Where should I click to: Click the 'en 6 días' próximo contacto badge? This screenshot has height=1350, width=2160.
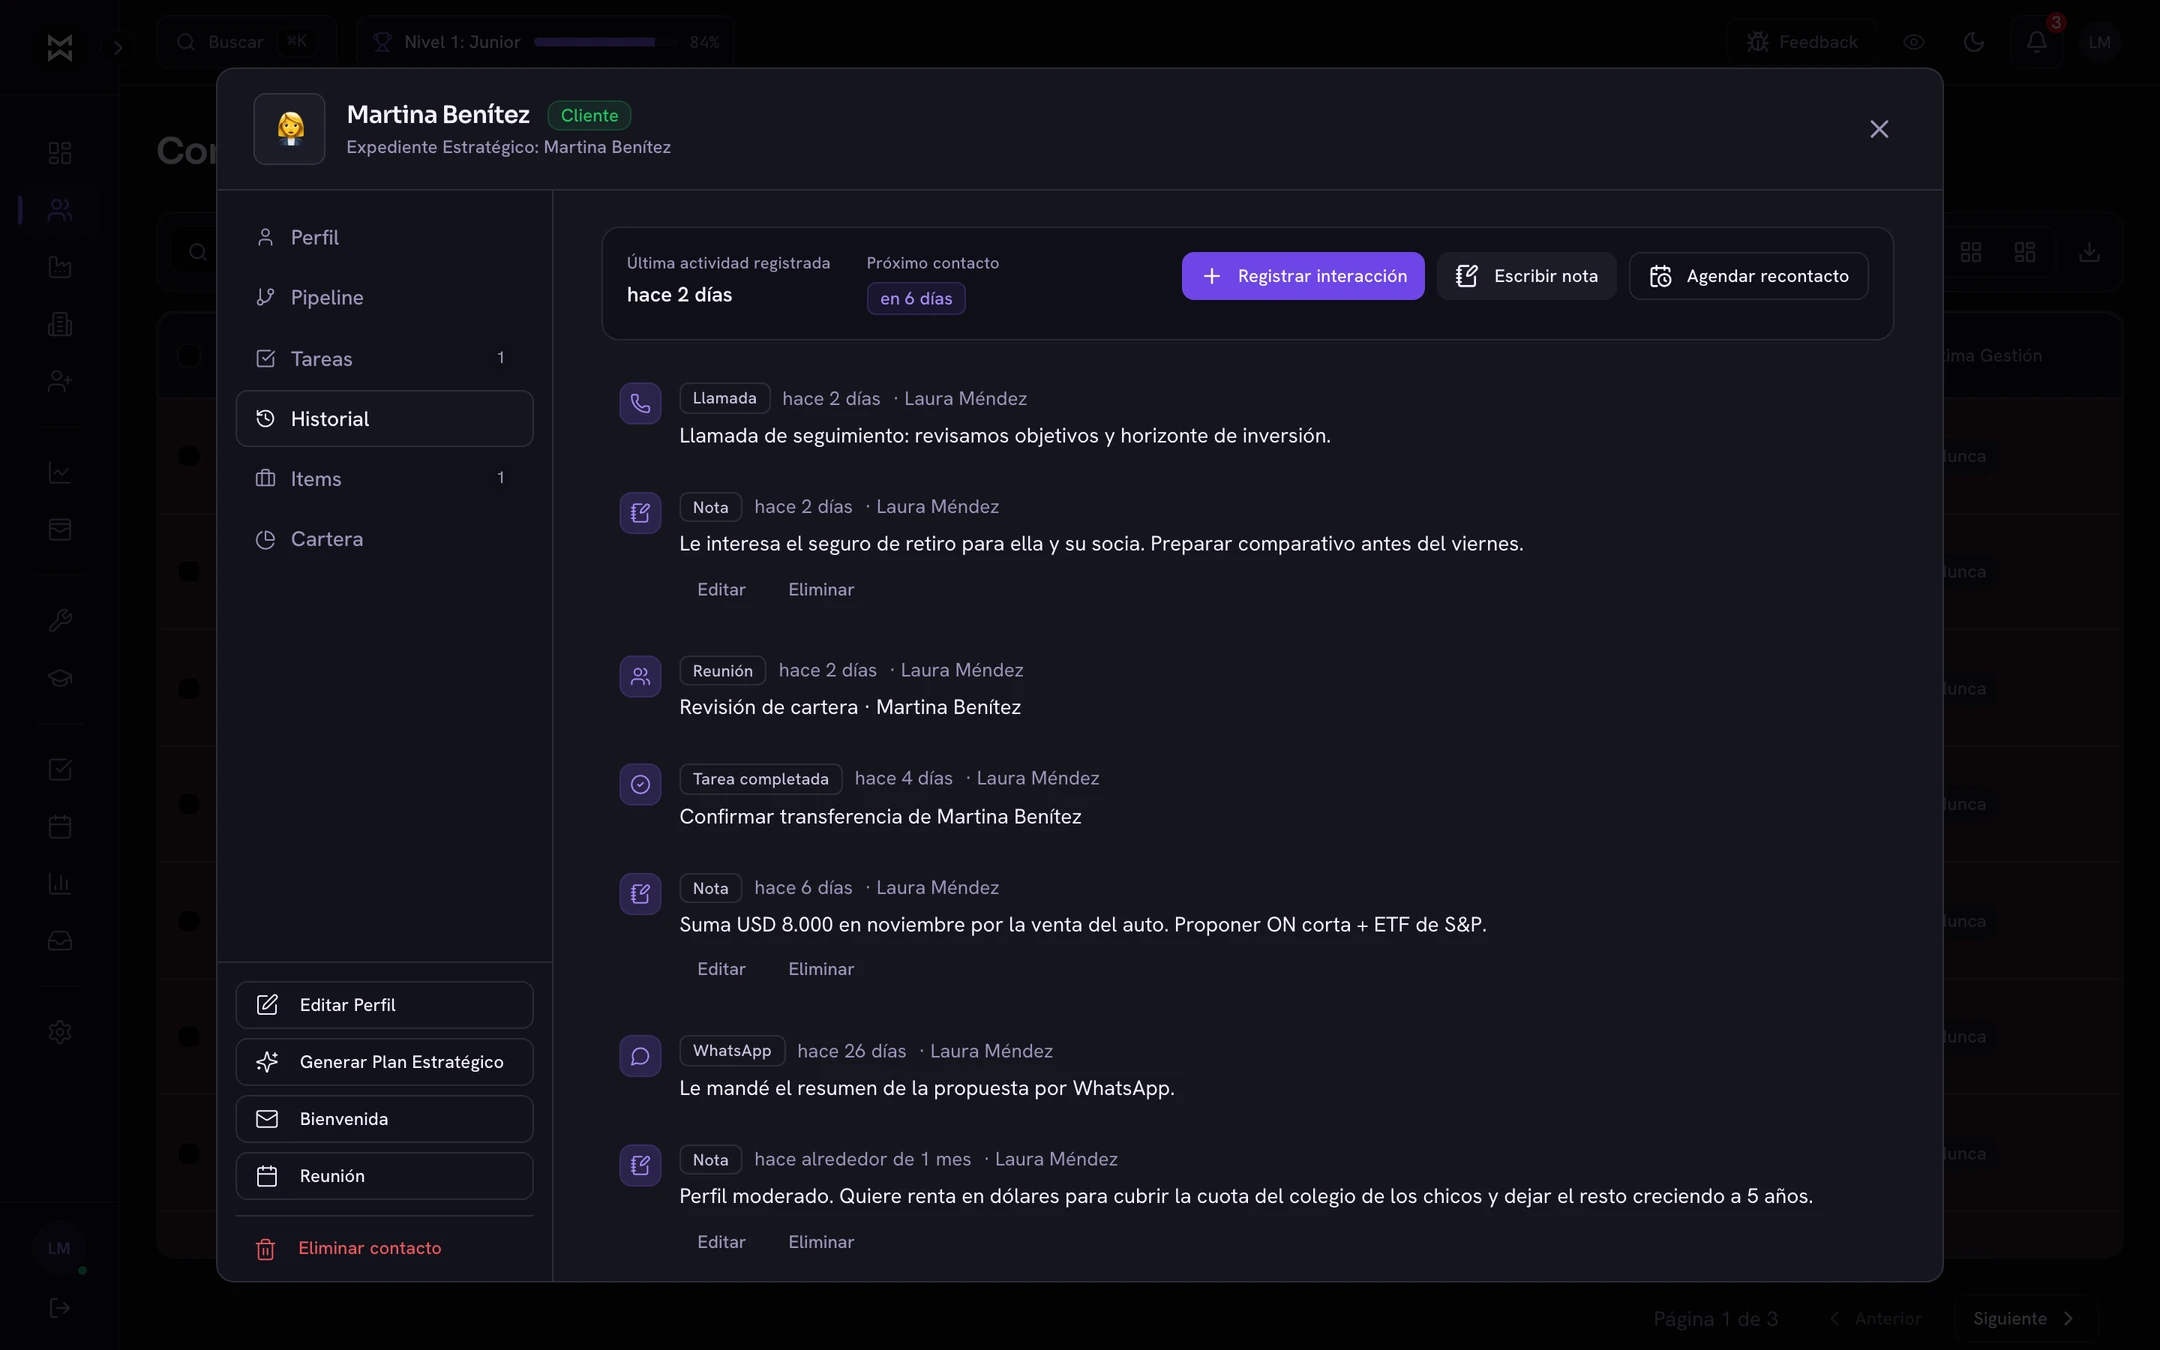point(916,298)
